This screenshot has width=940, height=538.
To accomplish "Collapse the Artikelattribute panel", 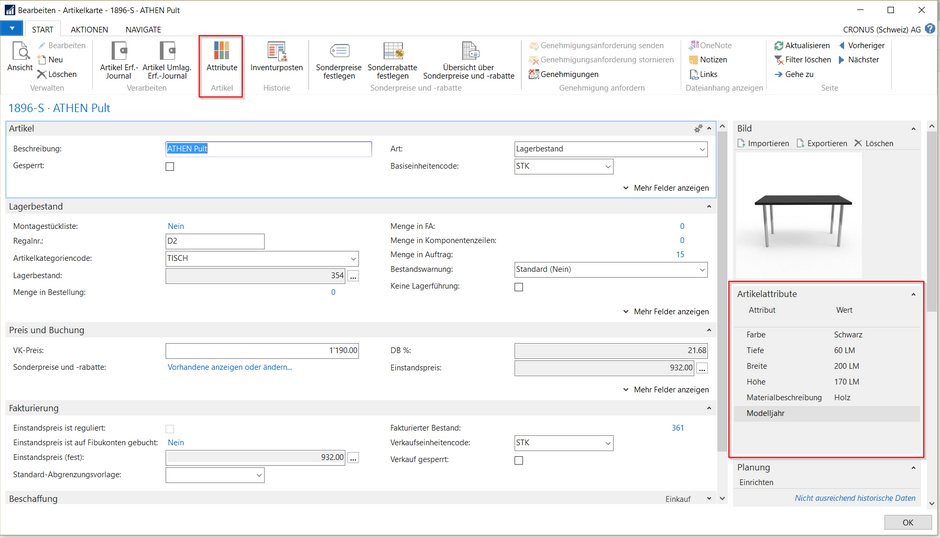I will (914, 294).
